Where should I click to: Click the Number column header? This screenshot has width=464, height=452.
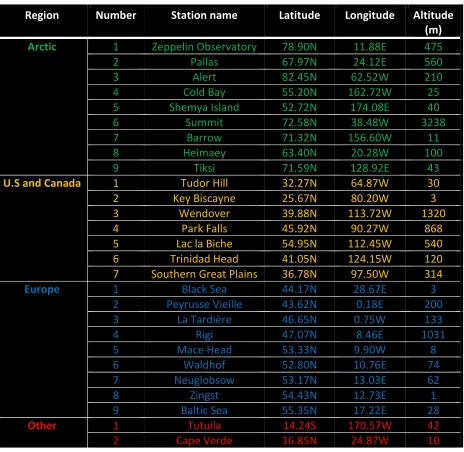click(x=116, y=15)
